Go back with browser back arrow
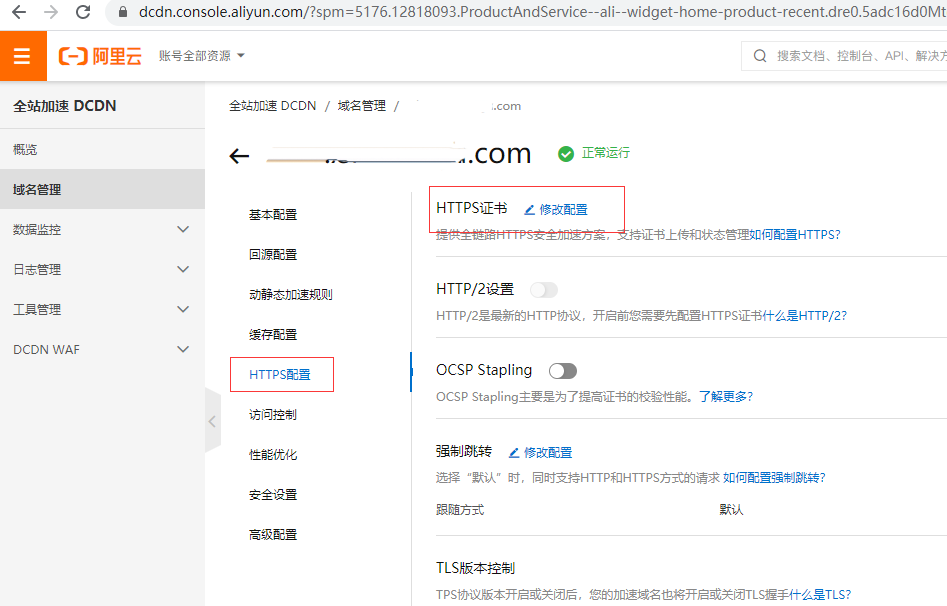 19,12
